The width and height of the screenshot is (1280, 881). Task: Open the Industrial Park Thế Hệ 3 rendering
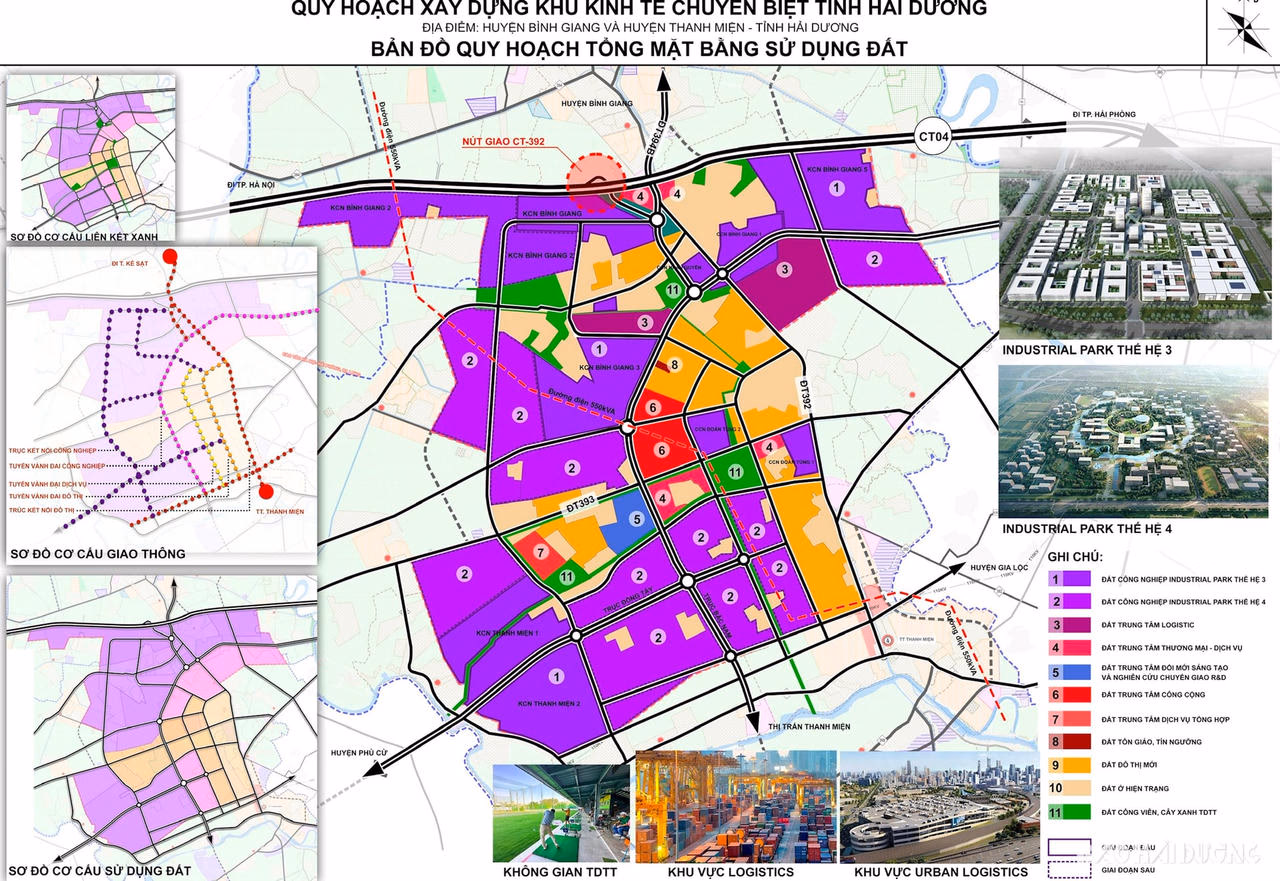1139,241
